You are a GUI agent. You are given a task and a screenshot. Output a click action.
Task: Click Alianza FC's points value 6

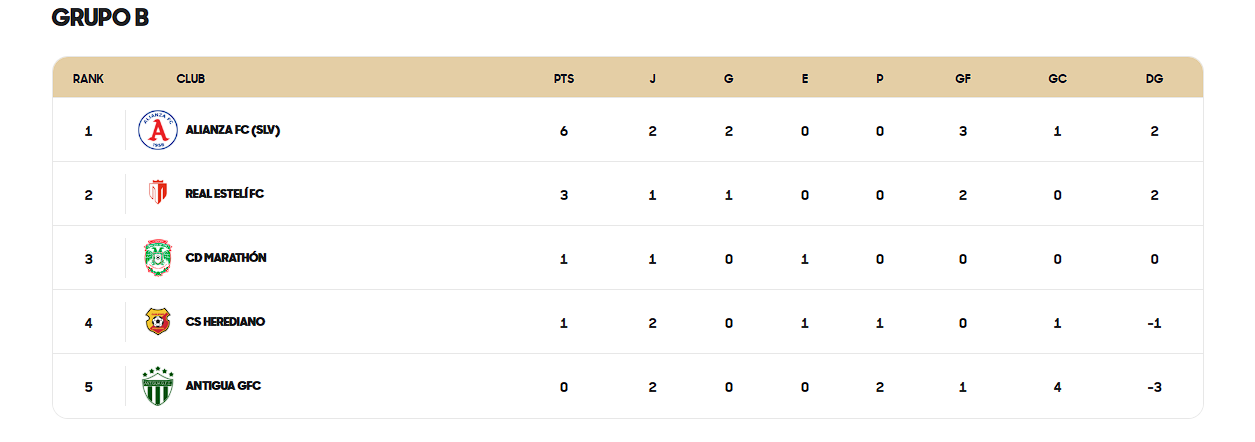[564, 131]
